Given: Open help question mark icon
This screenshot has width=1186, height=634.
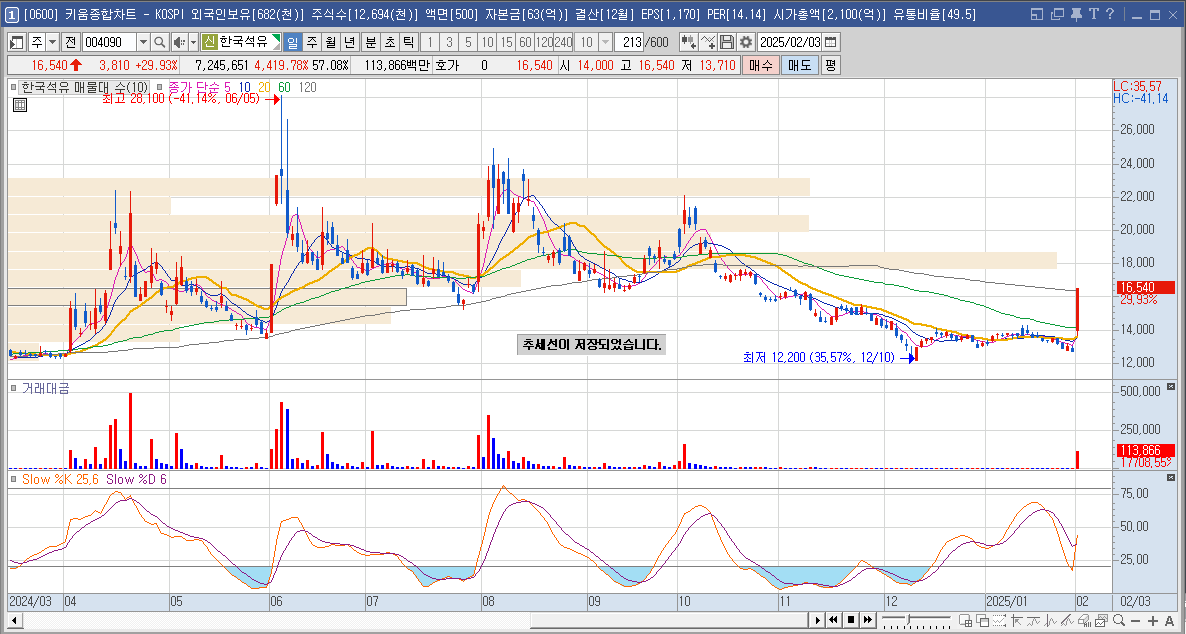Looking at the screenshot, I should coord(1110,14).
